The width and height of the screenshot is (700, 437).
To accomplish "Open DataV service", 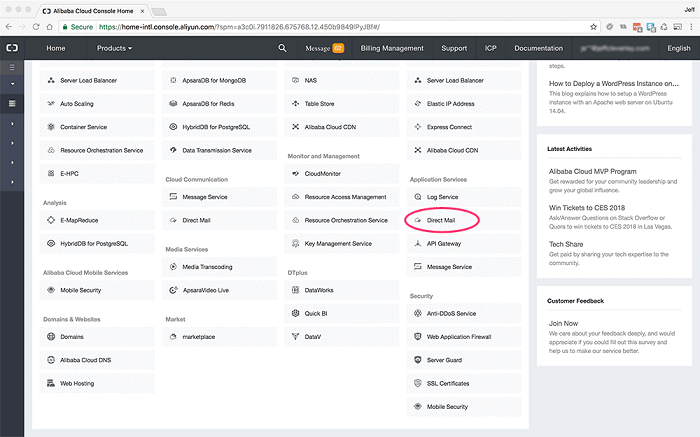I will tap(342, 337).
